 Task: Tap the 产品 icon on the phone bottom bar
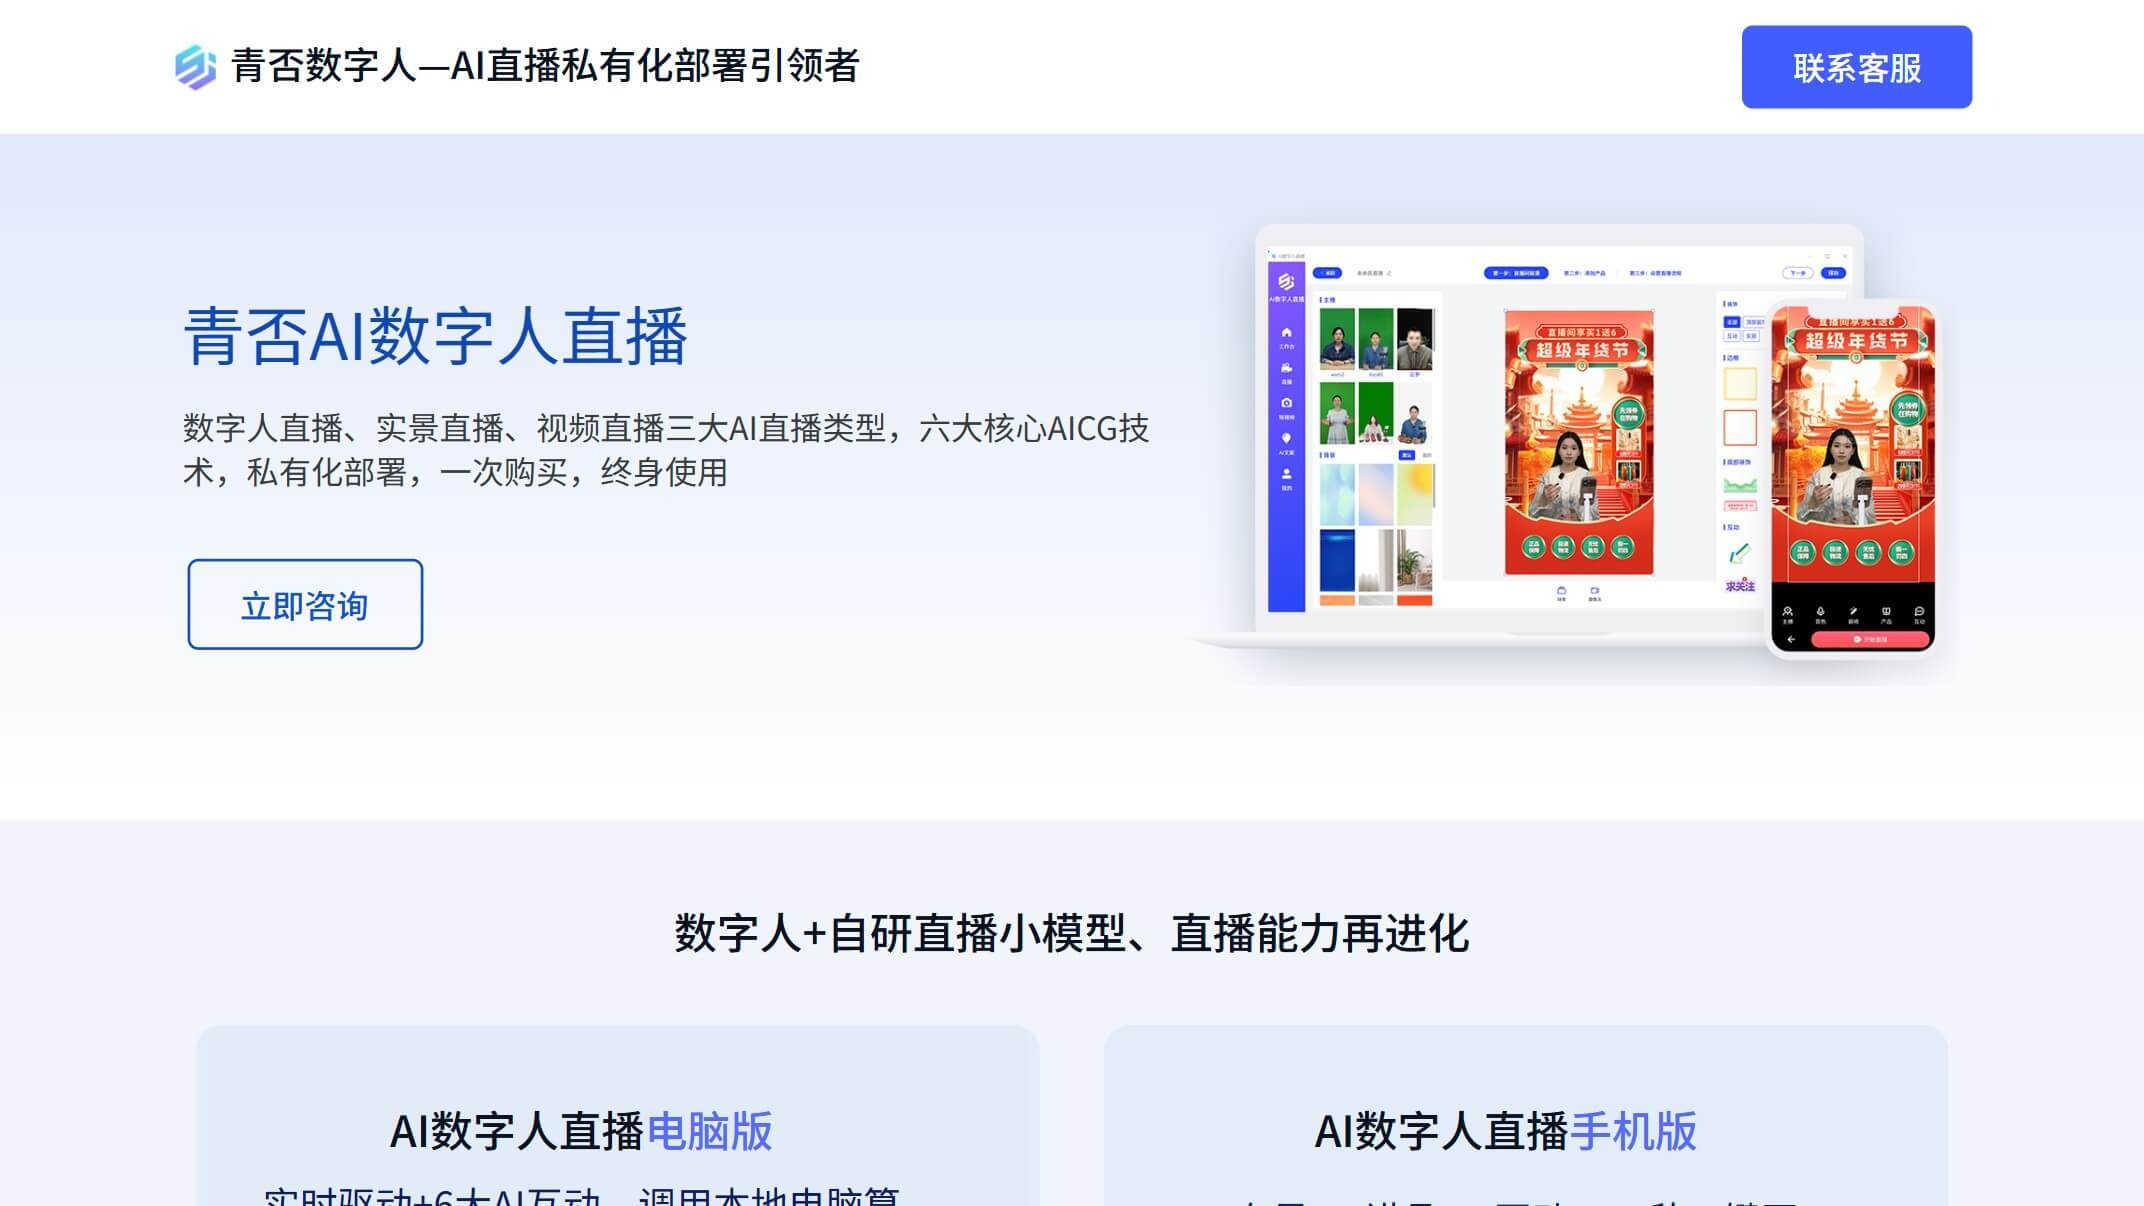pyautogui.click(x=1886, y=612)
